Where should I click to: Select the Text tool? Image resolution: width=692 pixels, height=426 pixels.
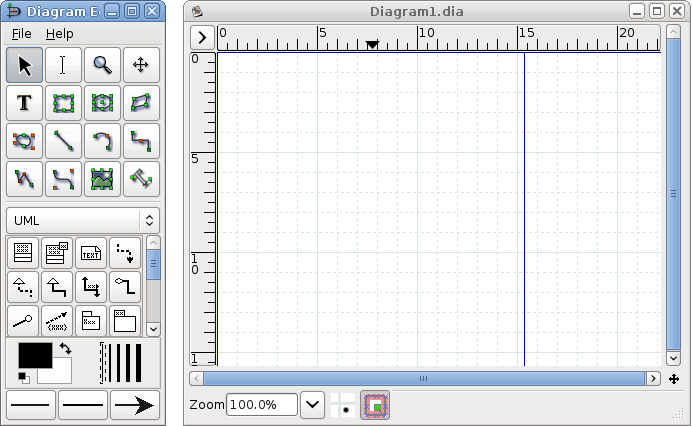coord(25,103)
